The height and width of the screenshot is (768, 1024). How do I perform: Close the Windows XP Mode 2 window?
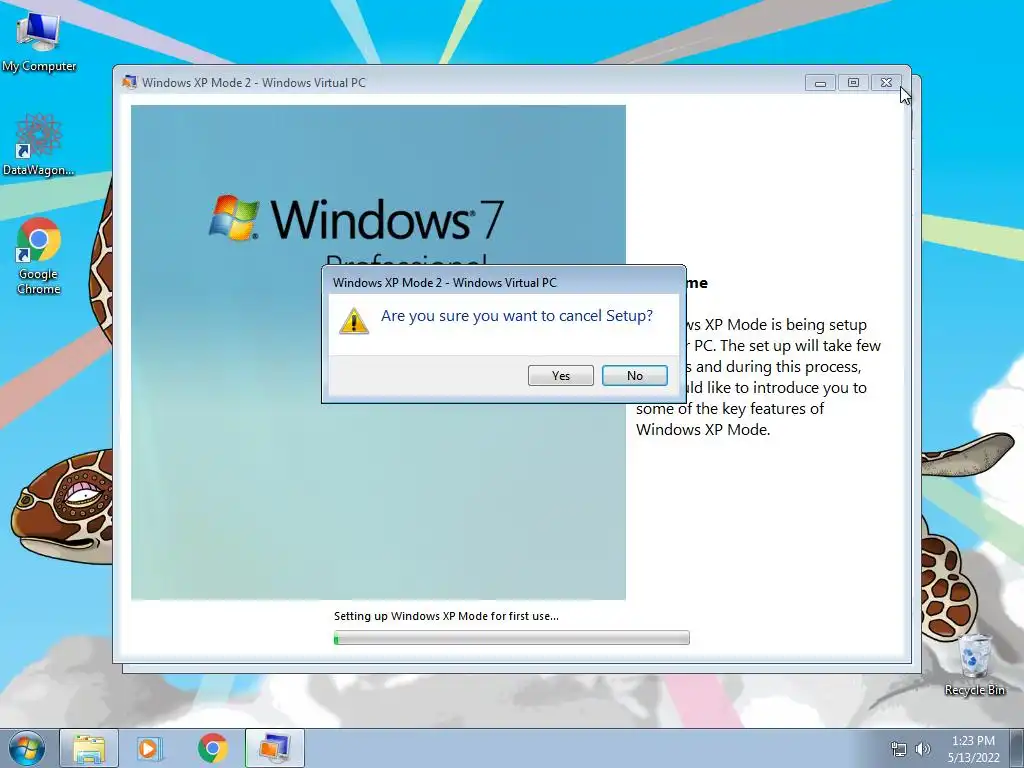click(886, 83)
